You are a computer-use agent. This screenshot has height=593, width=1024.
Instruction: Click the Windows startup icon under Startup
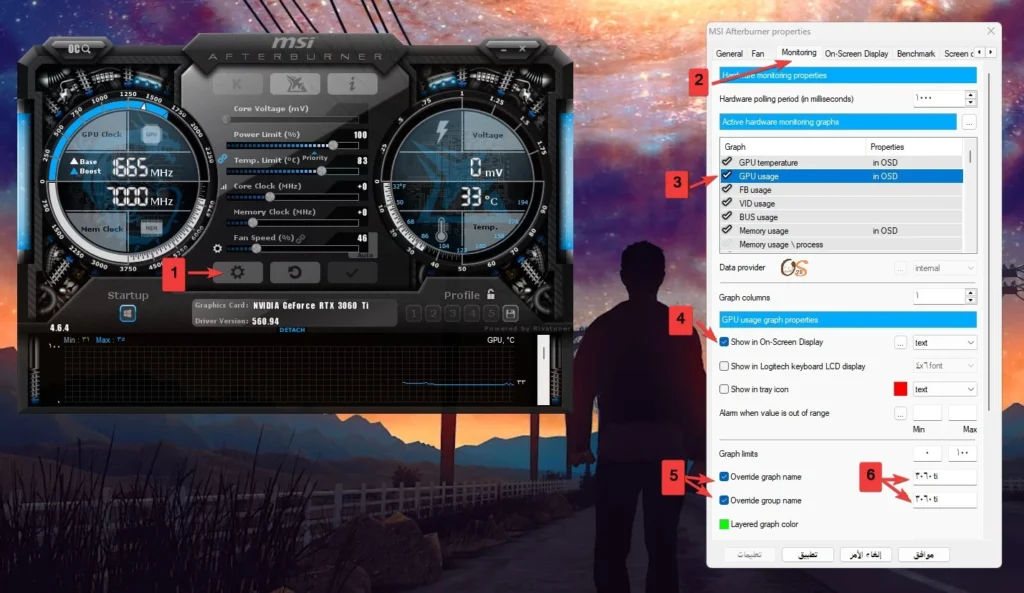128,313
